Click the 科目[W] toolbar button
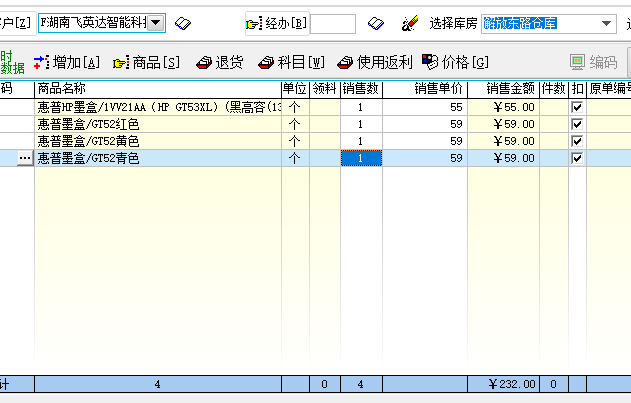Image resolution: width=631 pixels, height=403 pixels. click(x=291, y=62)
